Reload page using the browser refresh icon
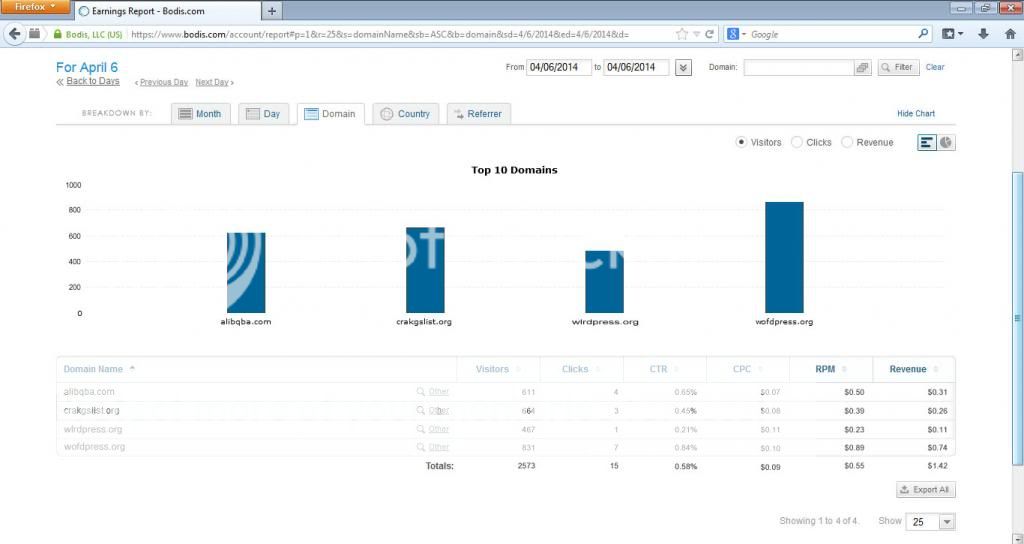The width and height of the screenshot is (1024, 544). pos(710,33)
